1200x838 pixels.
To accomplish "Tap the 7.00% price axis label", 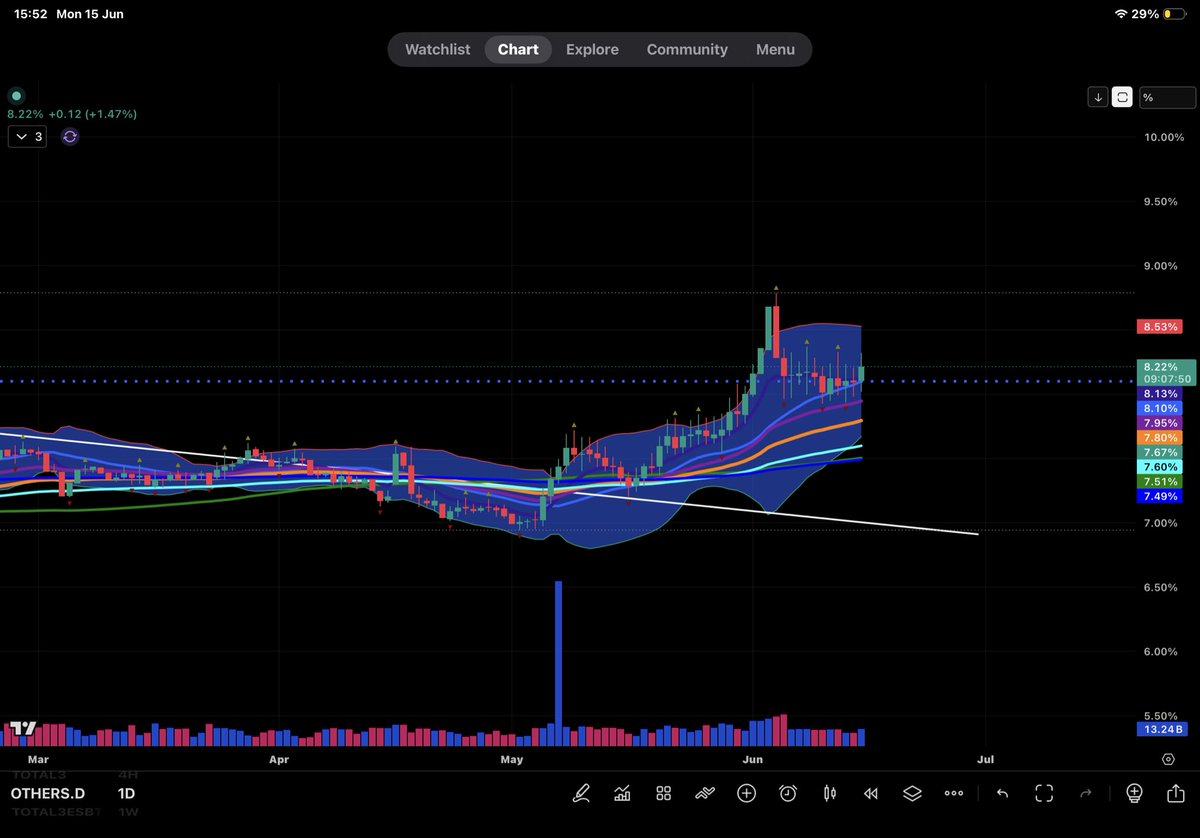I will 1160,523.
